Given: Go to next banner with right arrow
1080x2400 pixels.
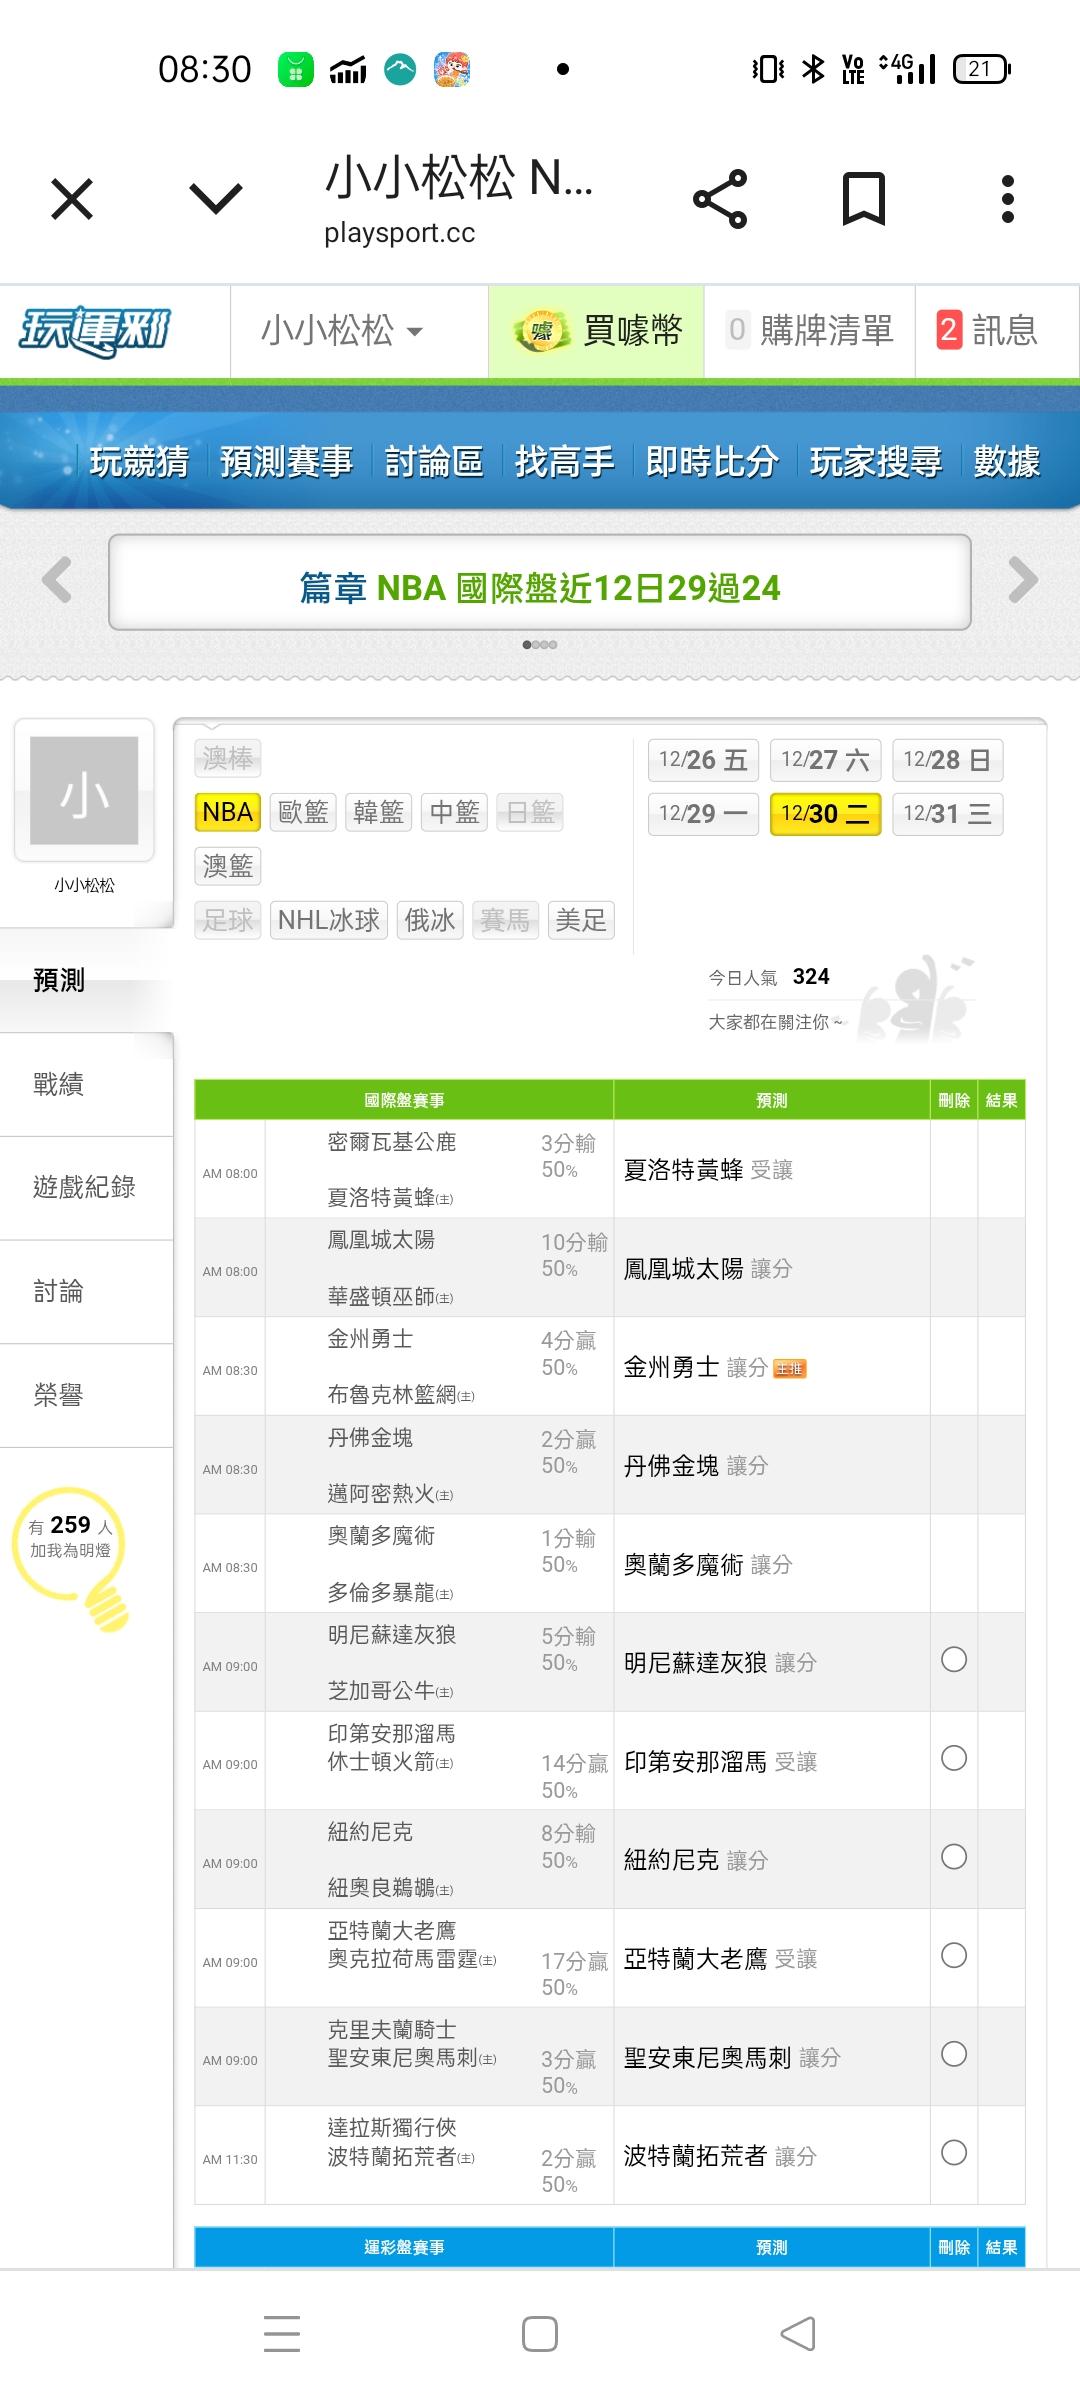Looking at the screenshot, I should (1023, 580).
